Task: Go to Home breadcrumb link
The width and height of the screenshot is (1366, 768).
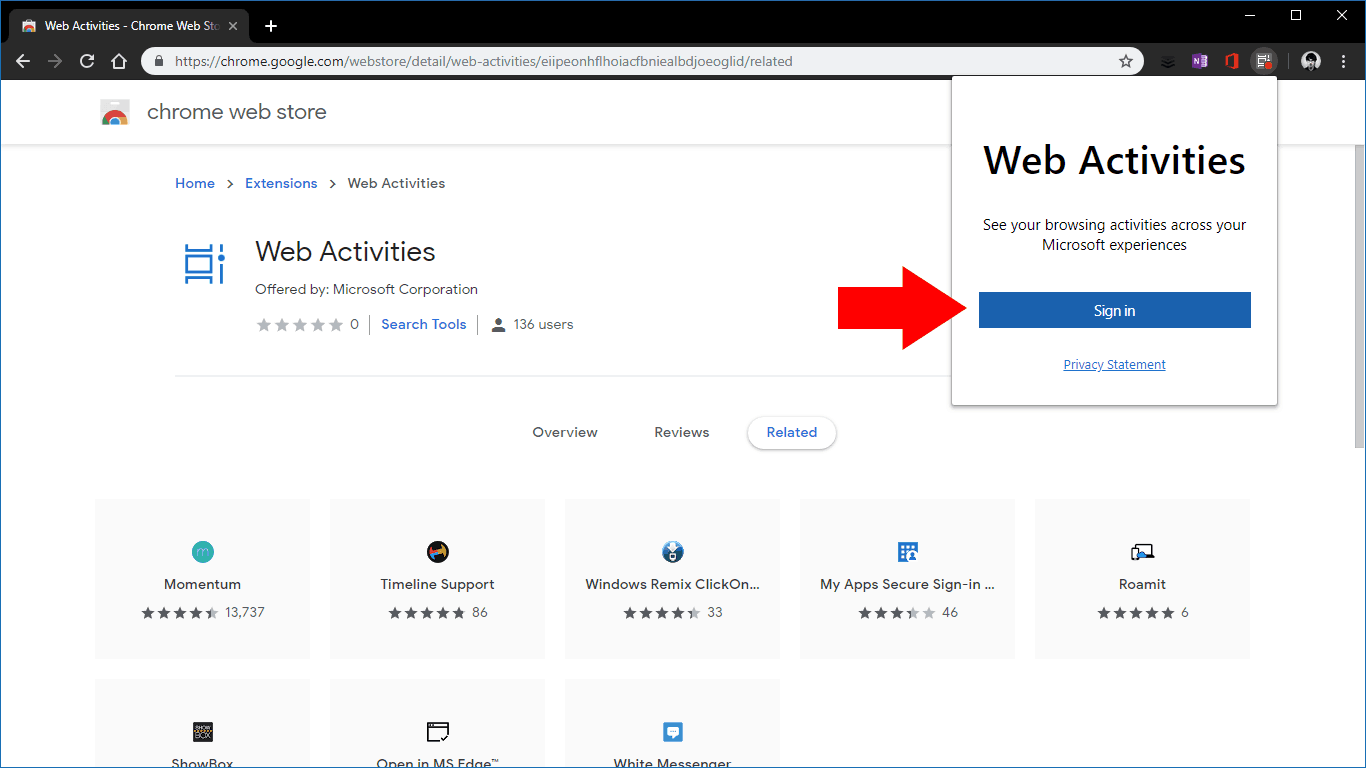Action: (x=195, y=183)
